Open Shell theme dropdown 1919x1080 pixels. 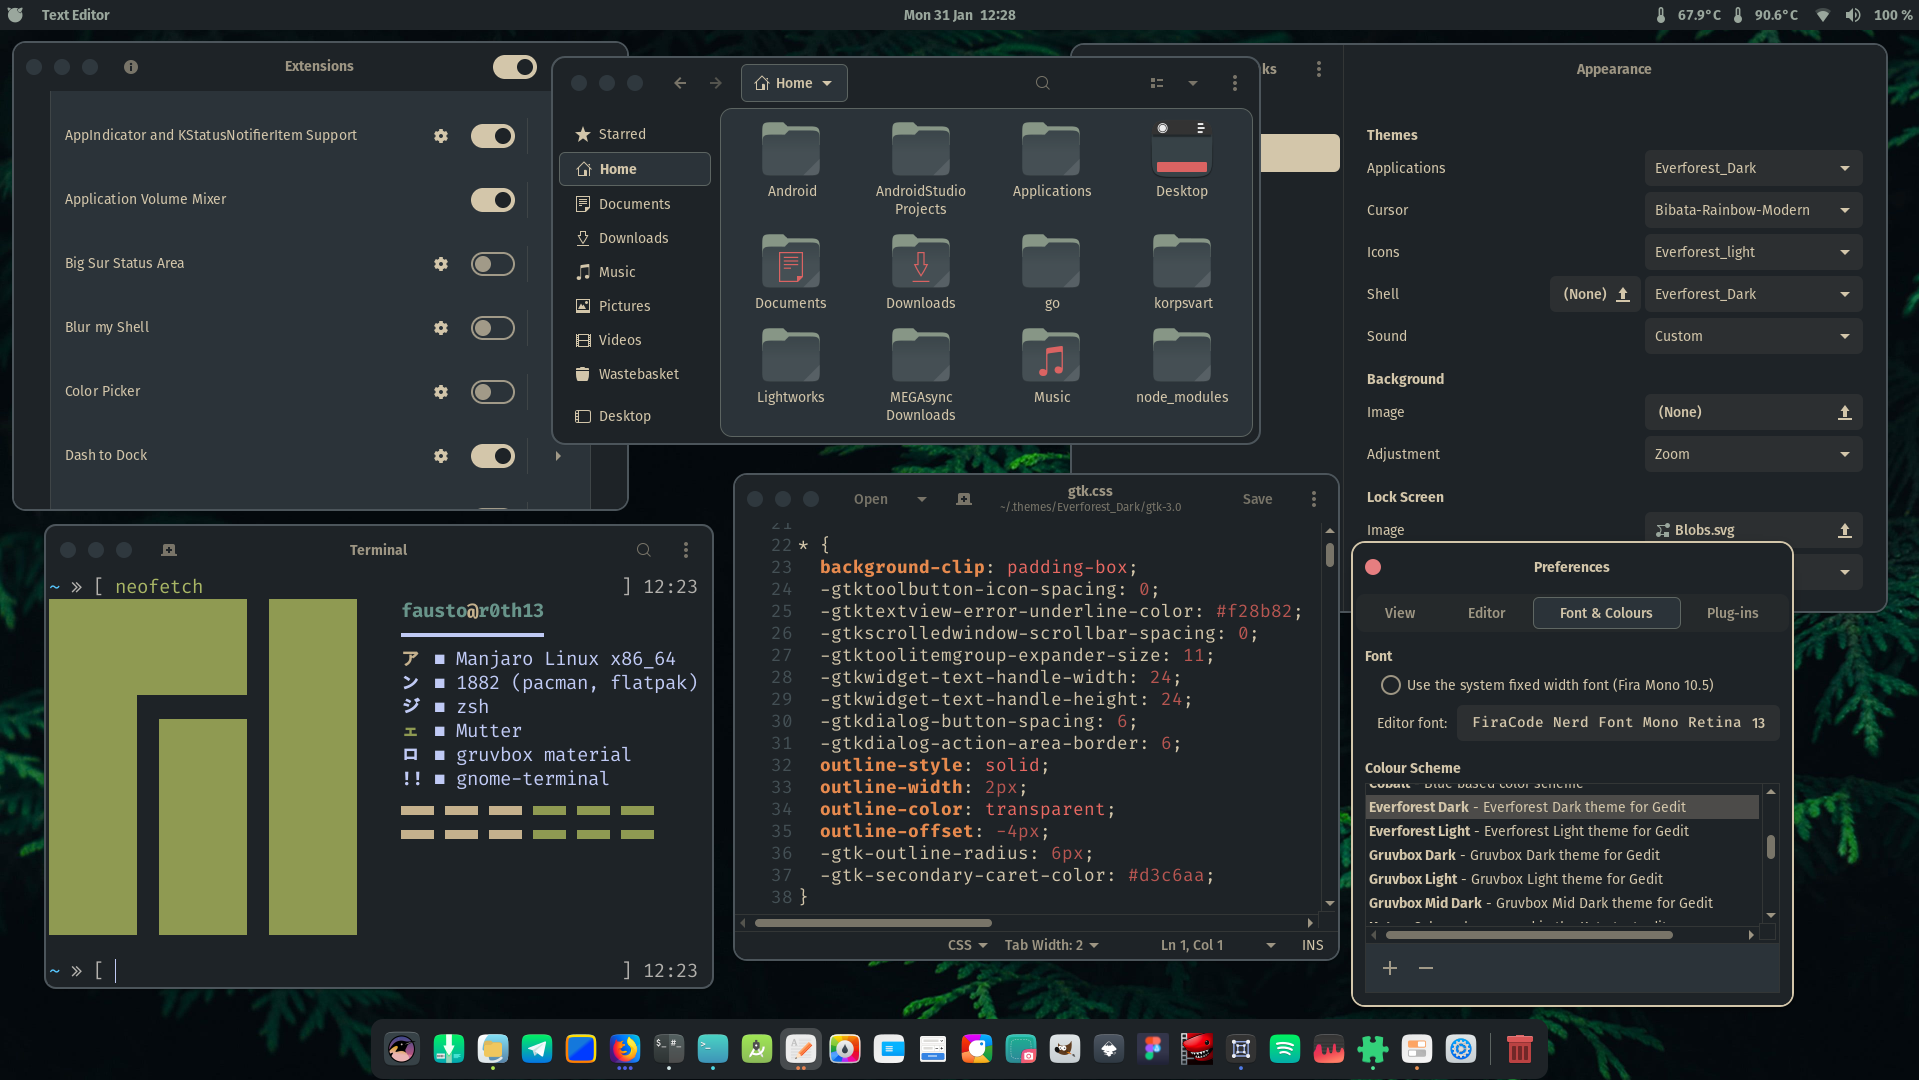[x=1753, y=294]
